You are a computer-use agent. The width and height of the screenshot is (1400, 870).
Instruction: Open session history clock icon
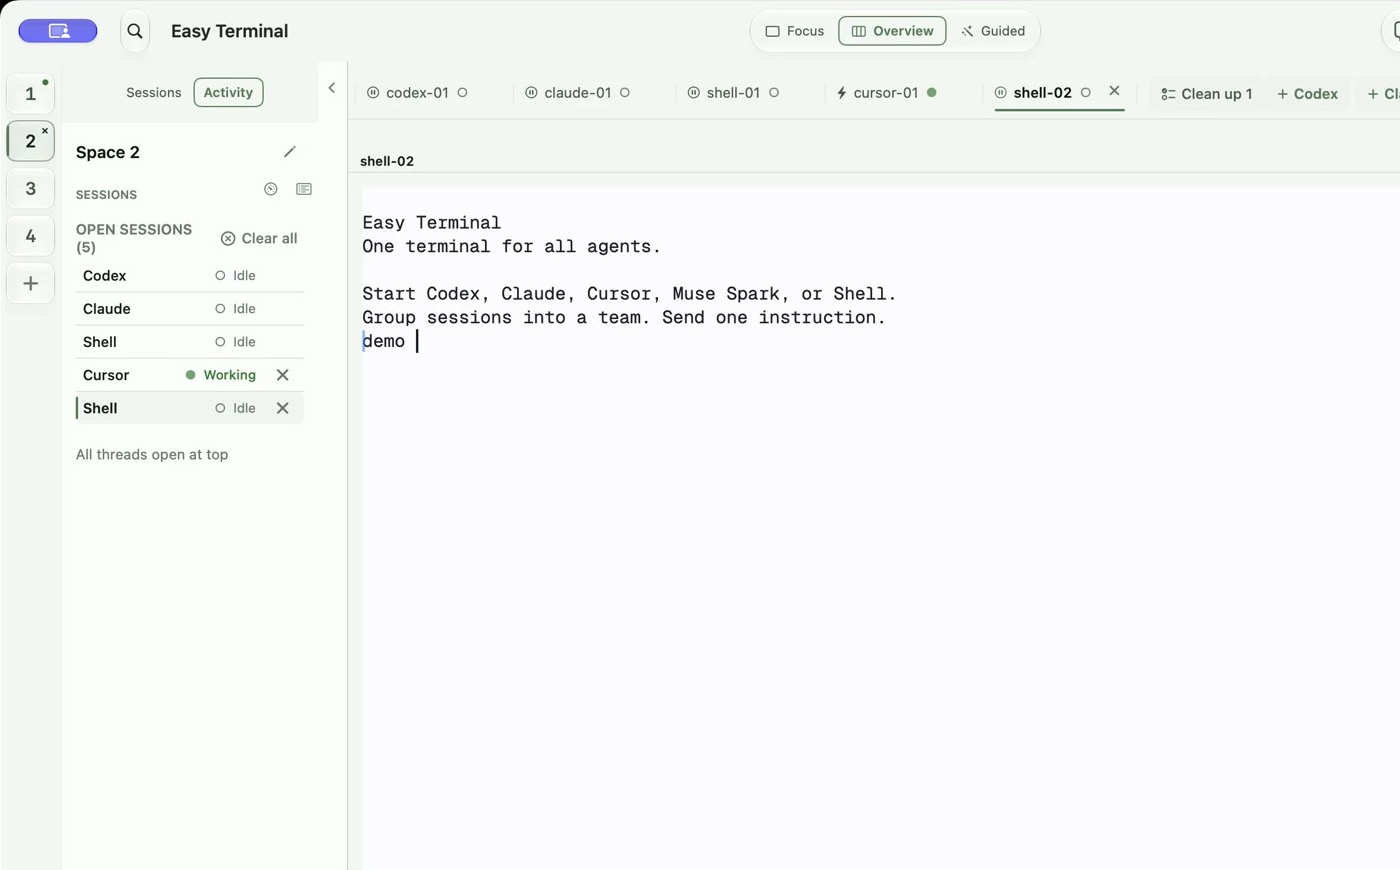(x=271, y=189)
